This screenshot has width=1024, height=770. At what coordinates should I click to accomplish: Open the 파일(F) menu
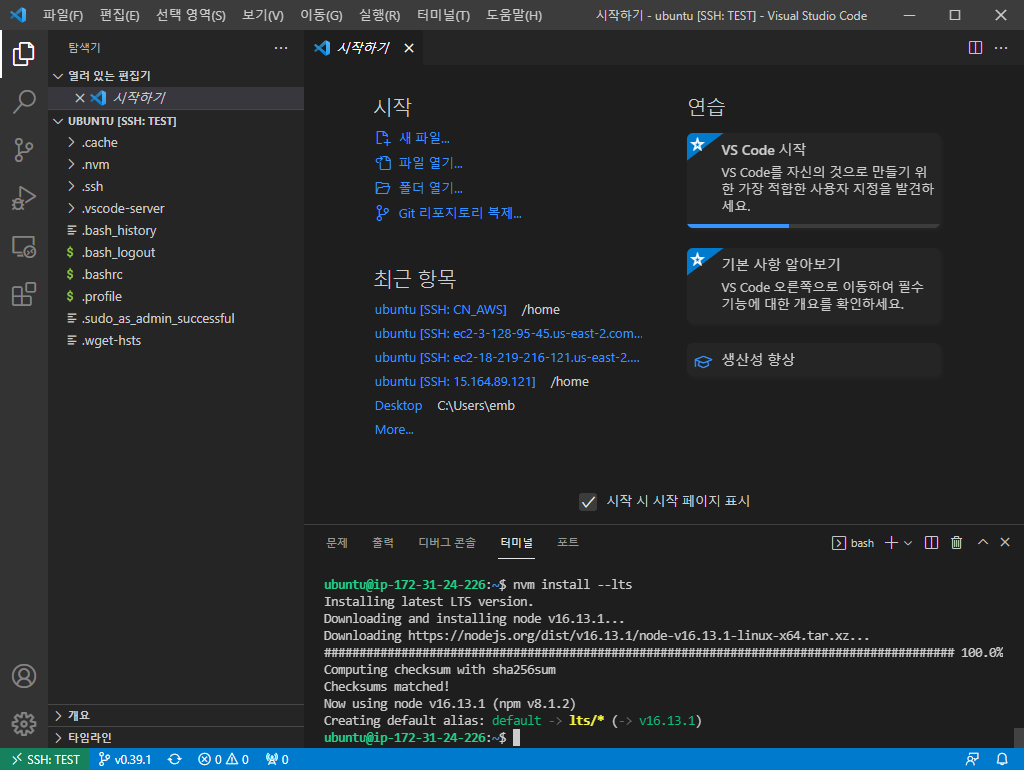pos(63,15)
